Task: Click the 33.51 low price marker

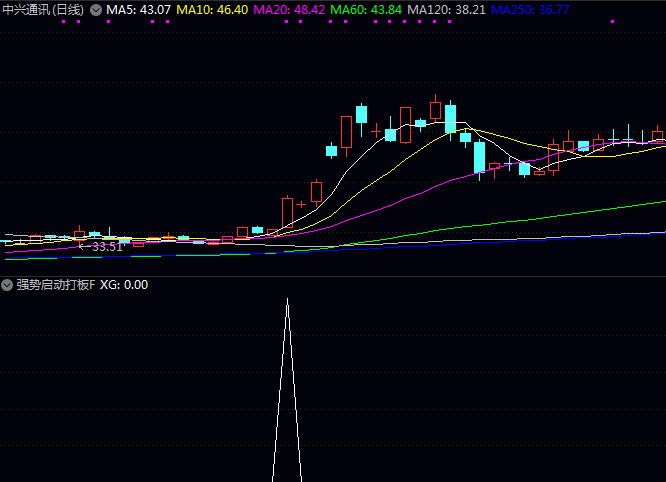Action: [x=106, y=246]
